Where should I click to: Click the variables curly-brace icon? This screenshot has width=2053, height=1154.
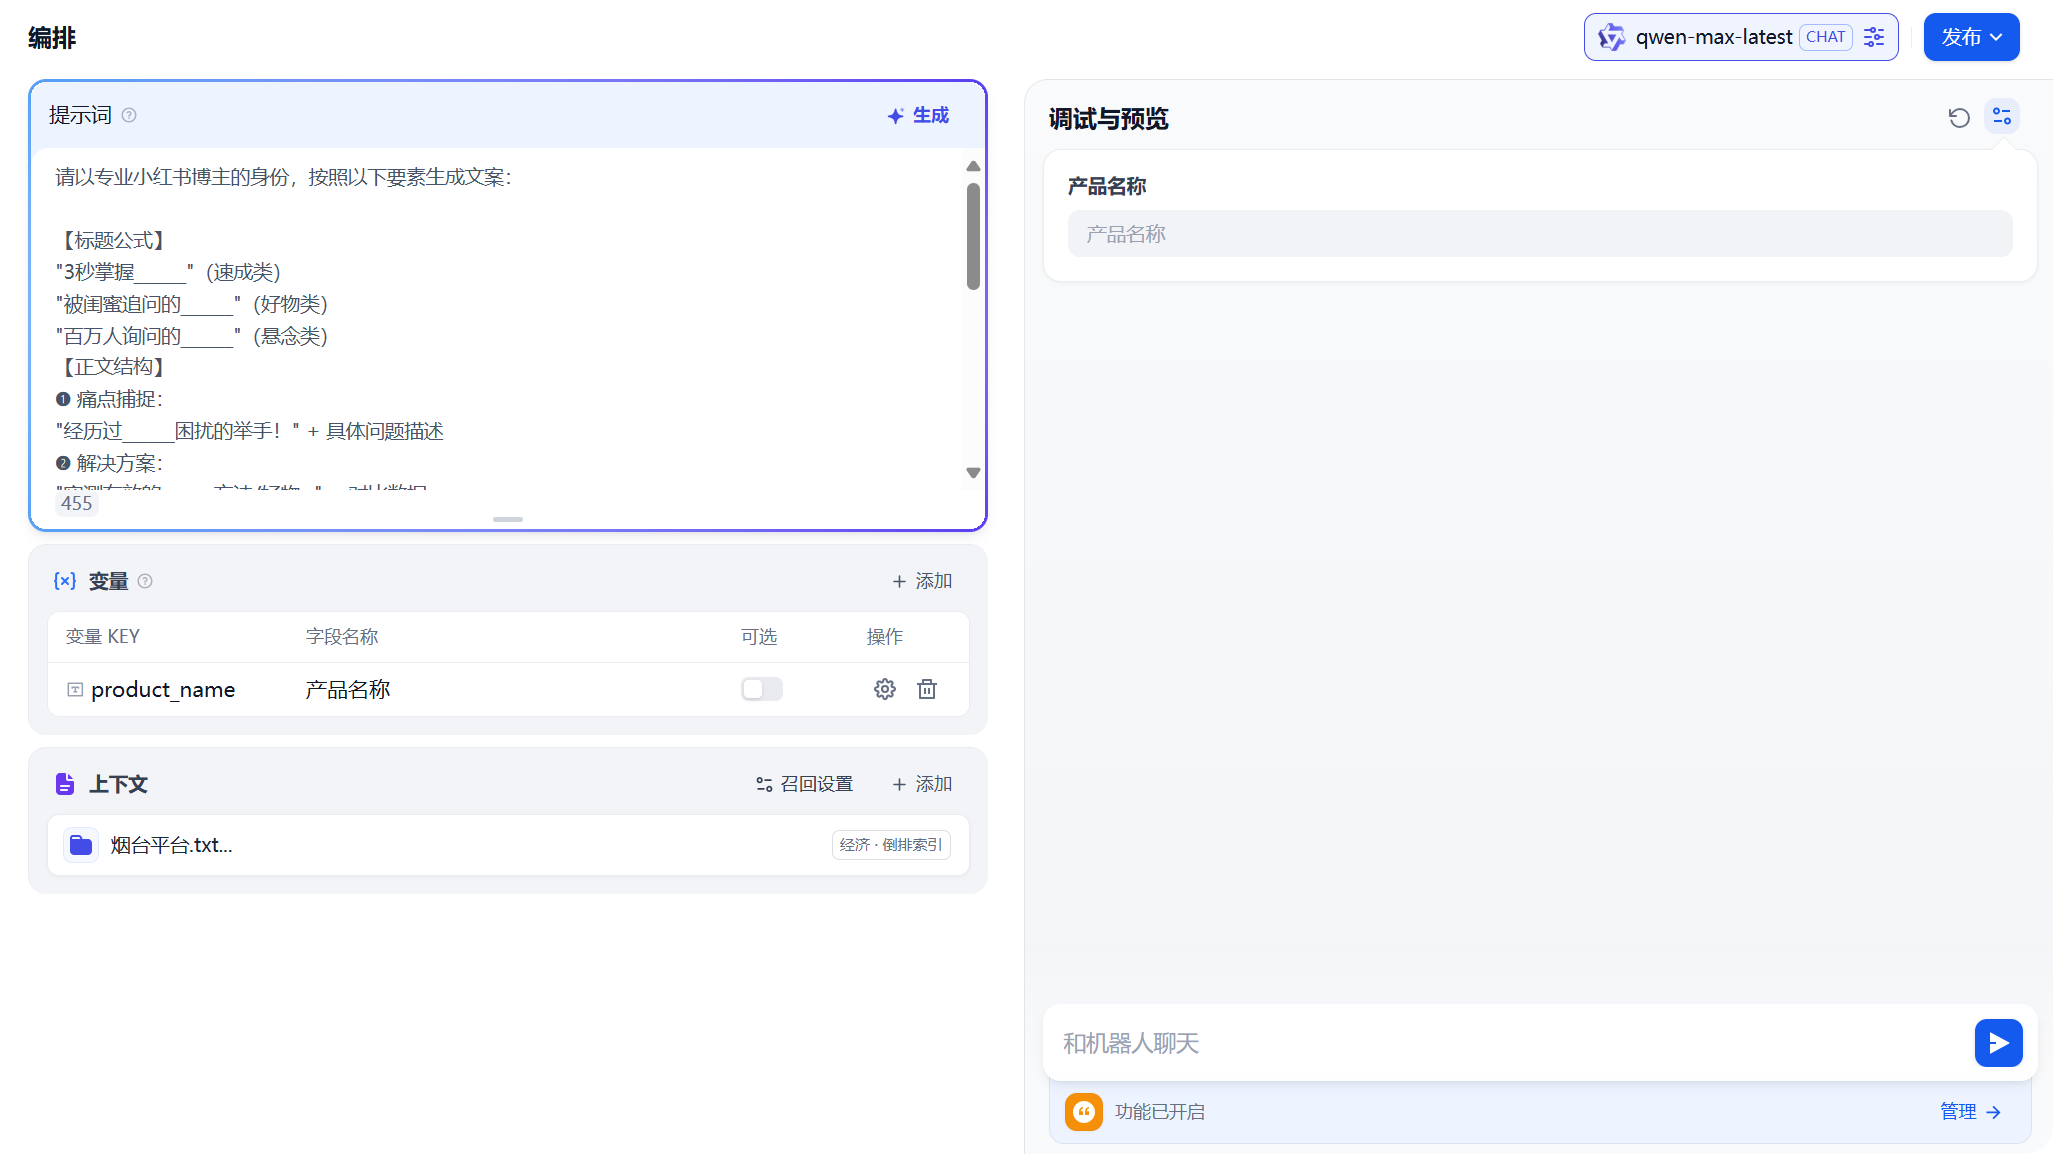tap(65, 581)
